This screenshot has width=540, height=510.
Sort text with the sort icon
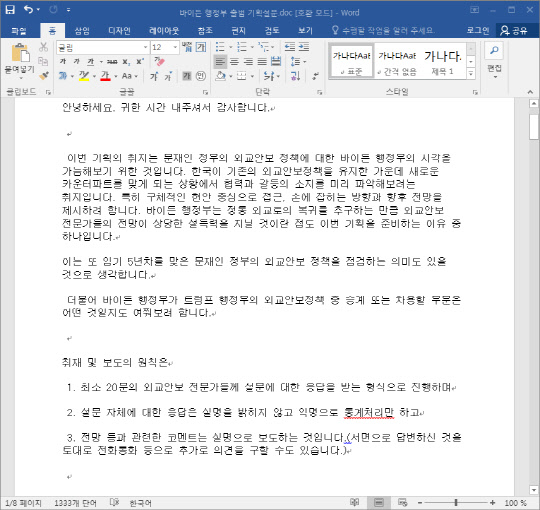pos(295,76)
